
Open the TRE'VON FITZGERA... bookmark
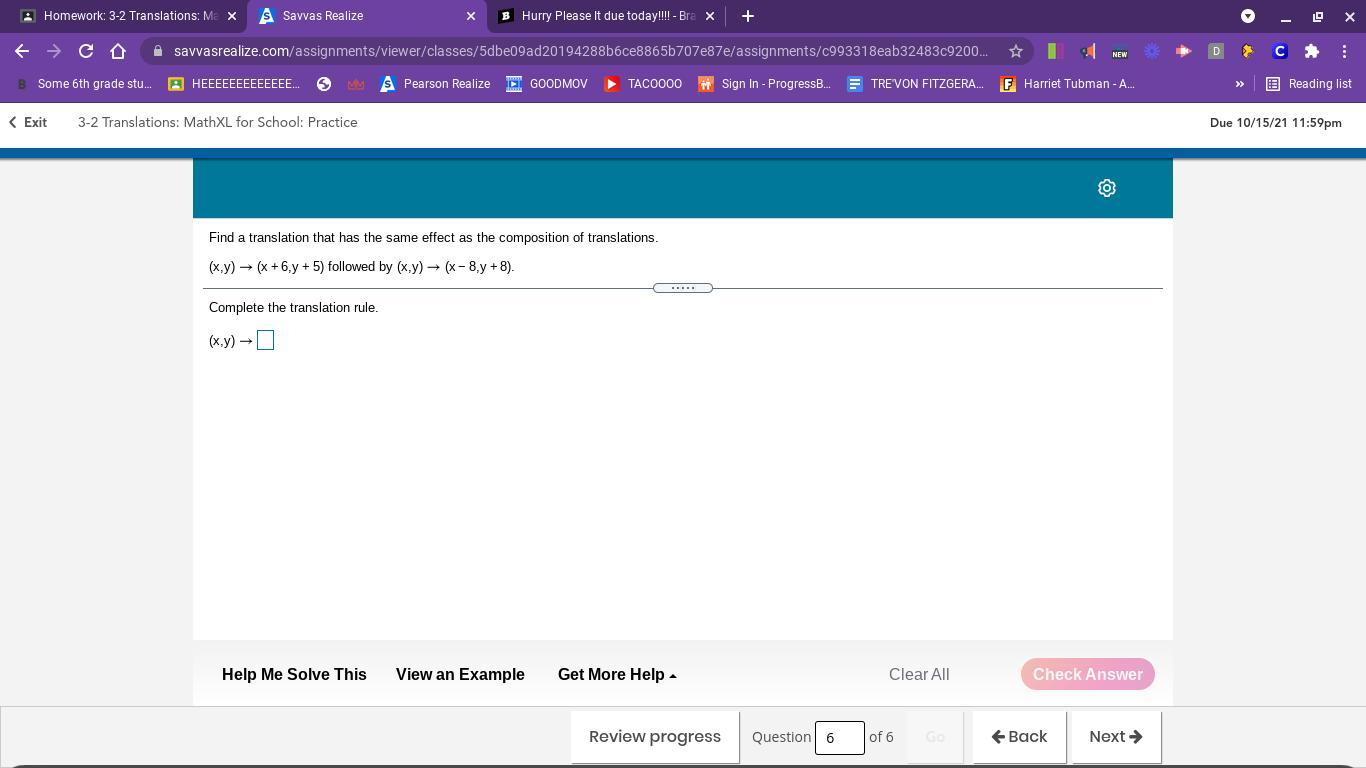915,84
